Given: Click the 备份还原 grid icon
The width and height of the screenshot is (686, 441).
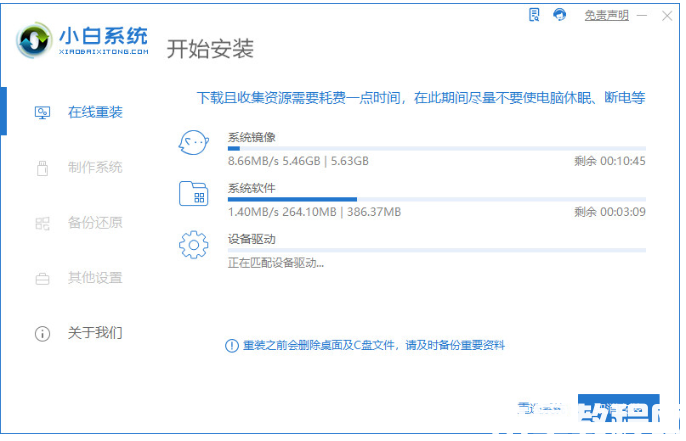Looking at the screenshot, I should coord(42,224).
